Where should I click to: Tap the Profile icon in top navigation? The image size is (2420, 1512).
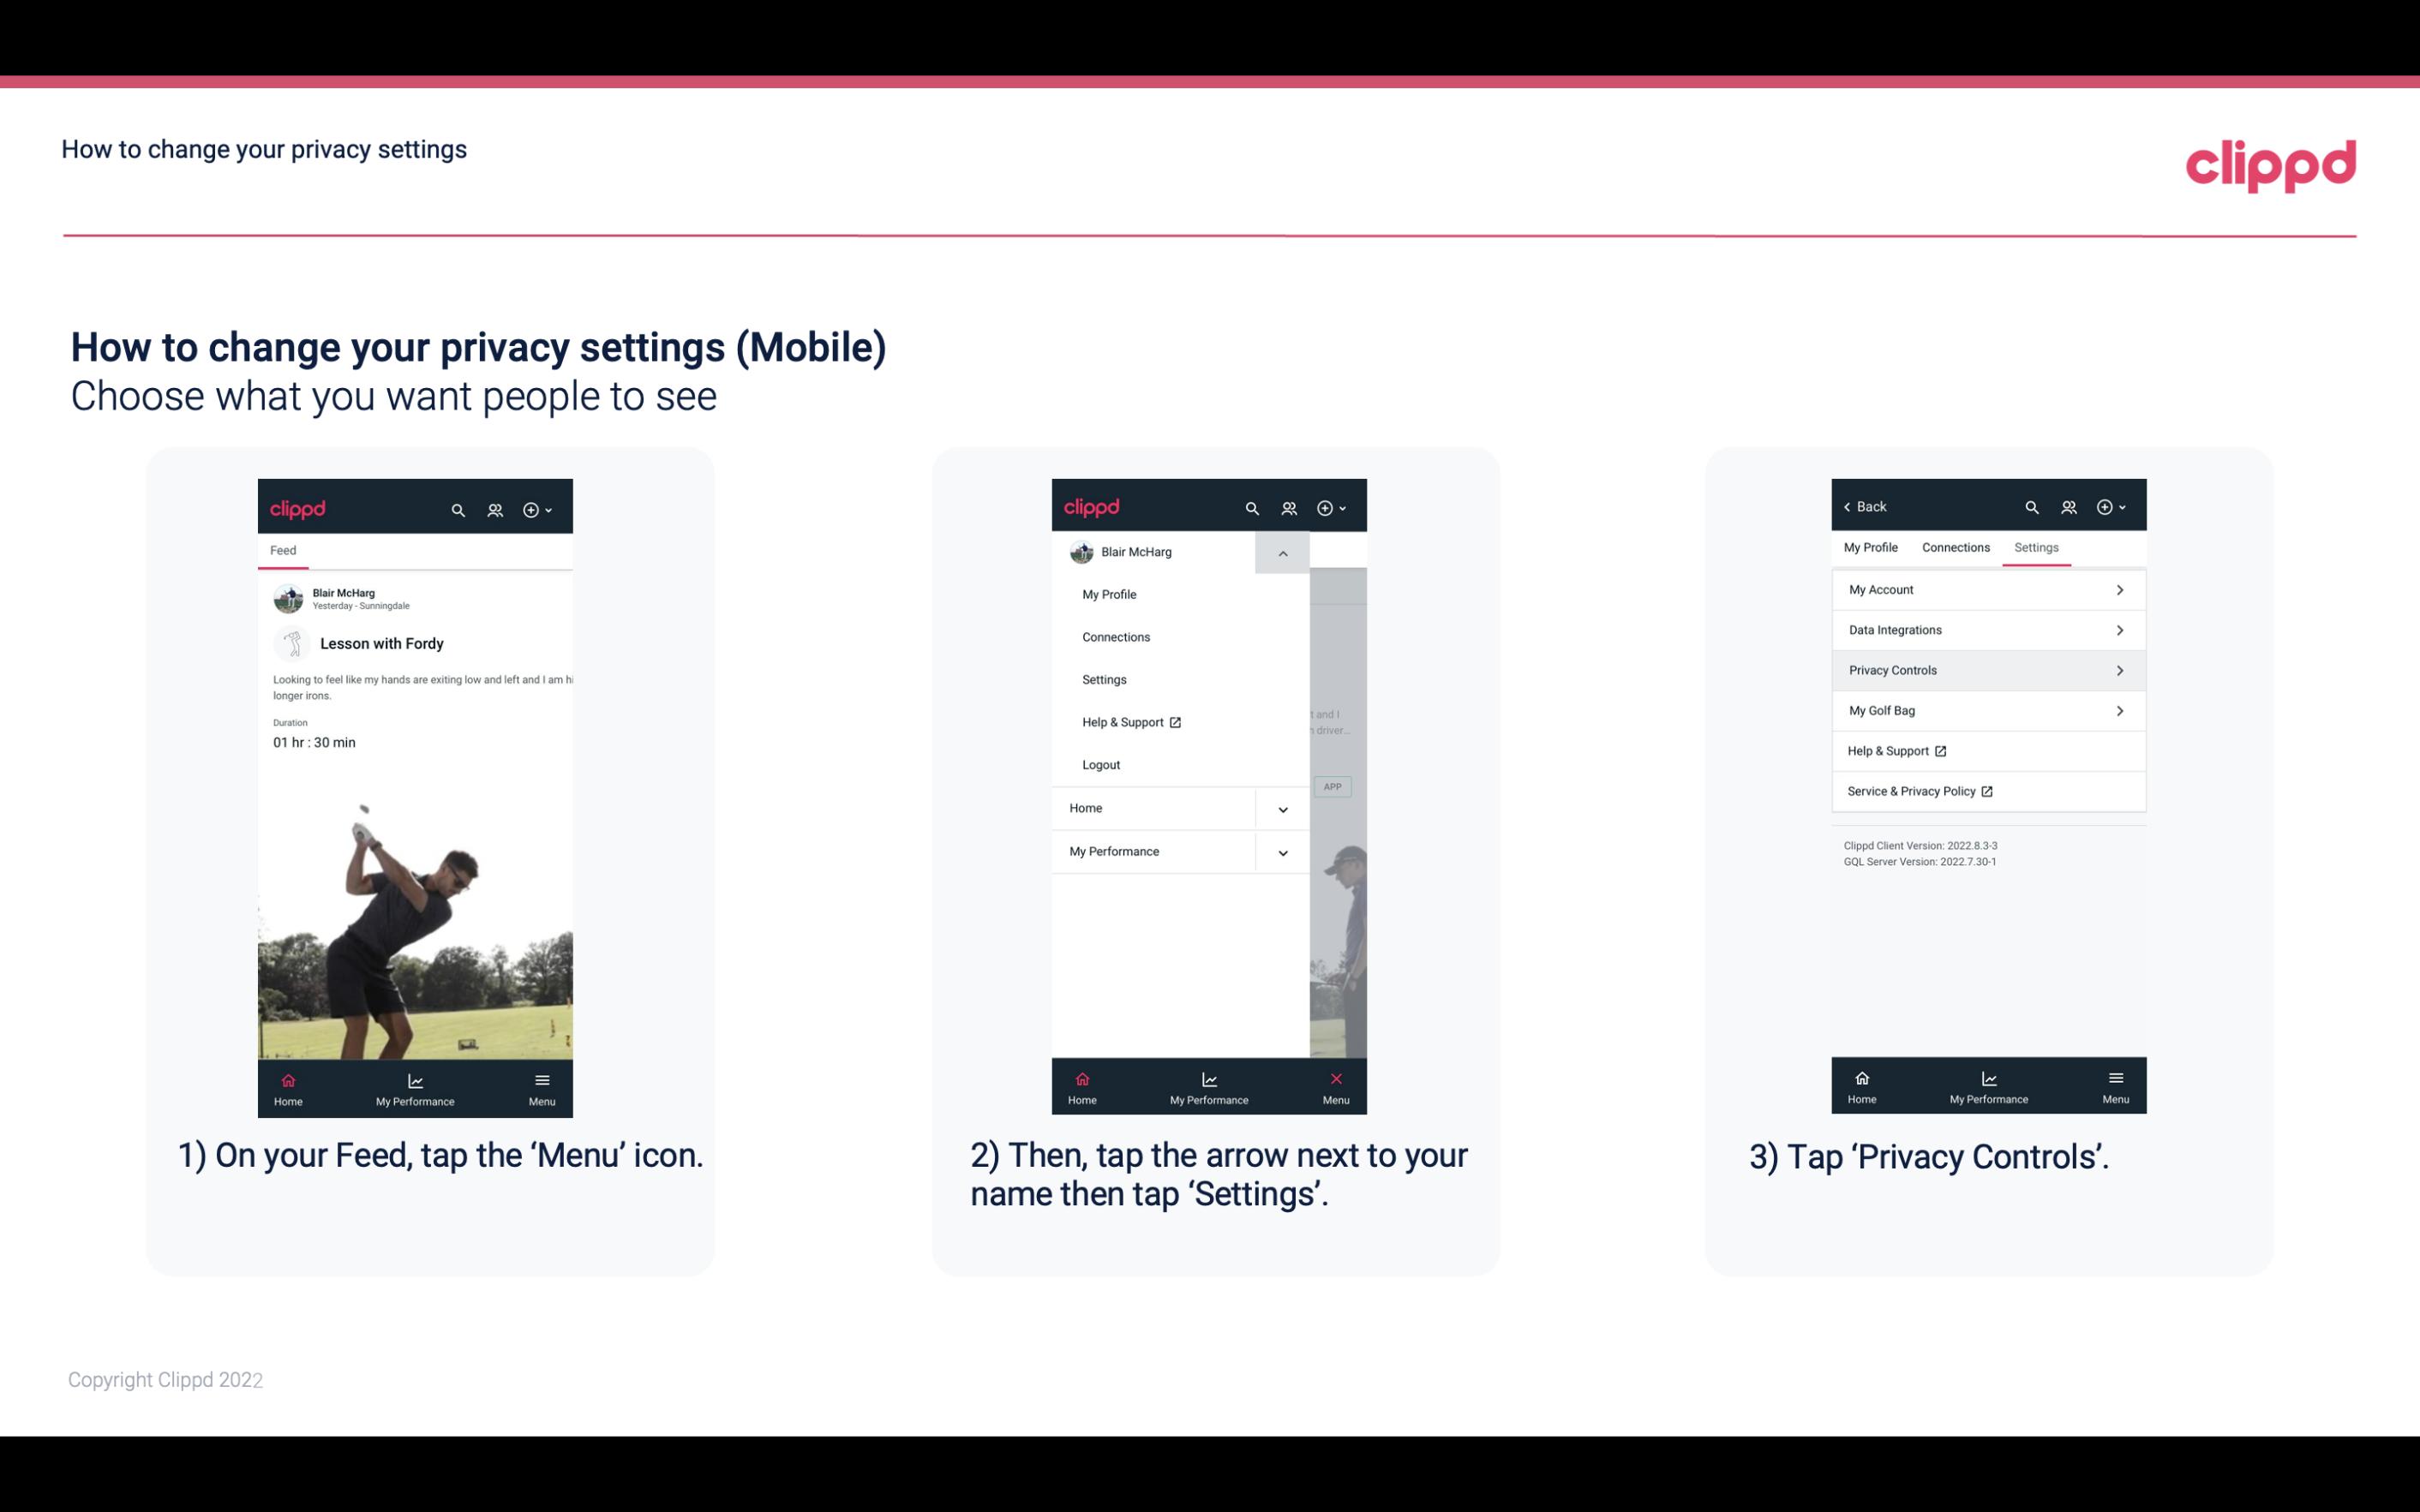point(496,507)
